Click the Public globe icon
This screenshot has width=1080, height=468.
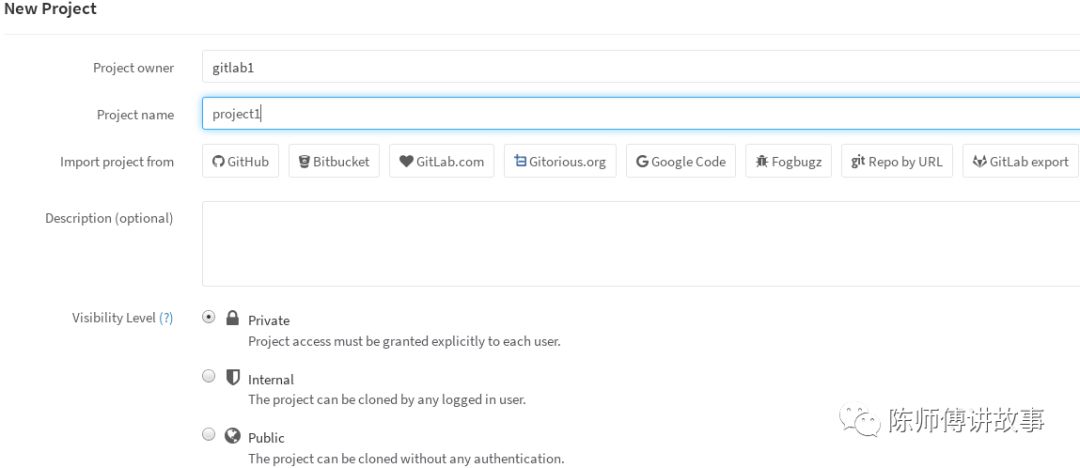click(x=232, y=435)
